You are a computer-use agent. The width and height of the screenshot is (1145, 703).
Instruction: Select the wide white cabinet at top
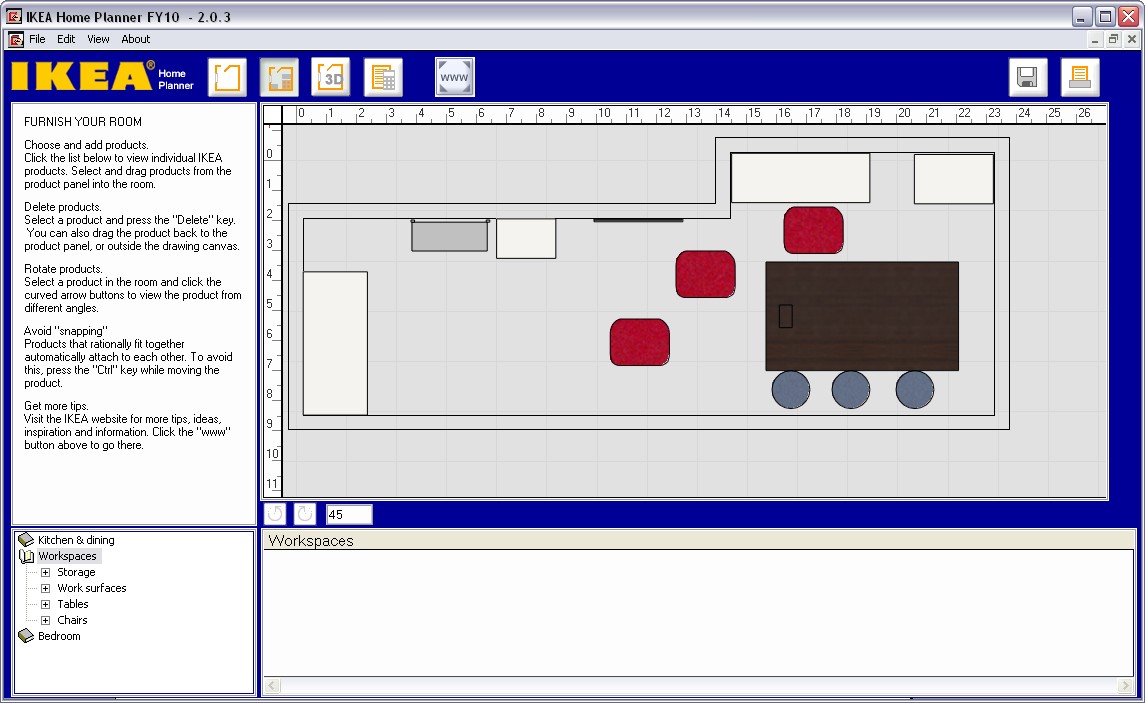800,177
